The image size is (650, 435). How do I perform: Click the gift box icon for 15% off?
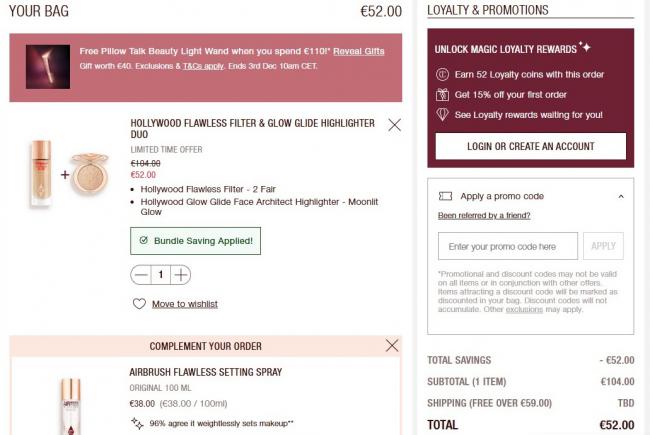[443, 94]
